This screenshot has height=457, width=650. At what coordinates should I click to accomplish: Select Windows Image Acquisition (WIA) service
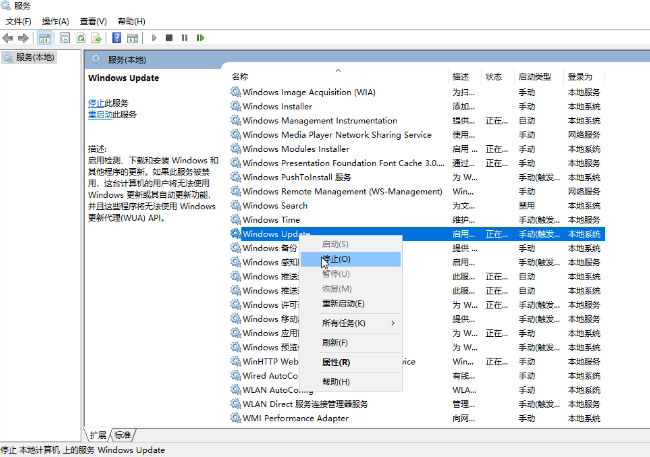coord(417,92)
